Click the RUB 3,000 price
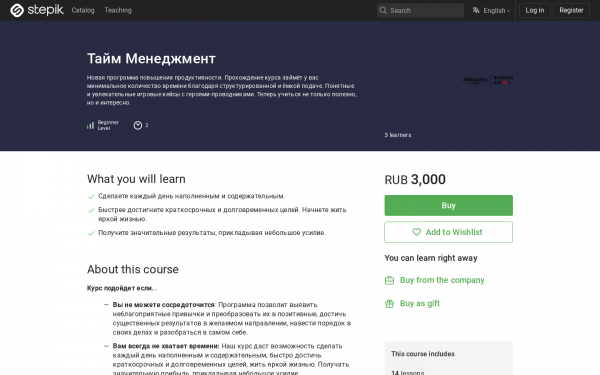600x375 pixels. [x=415, y=179]
